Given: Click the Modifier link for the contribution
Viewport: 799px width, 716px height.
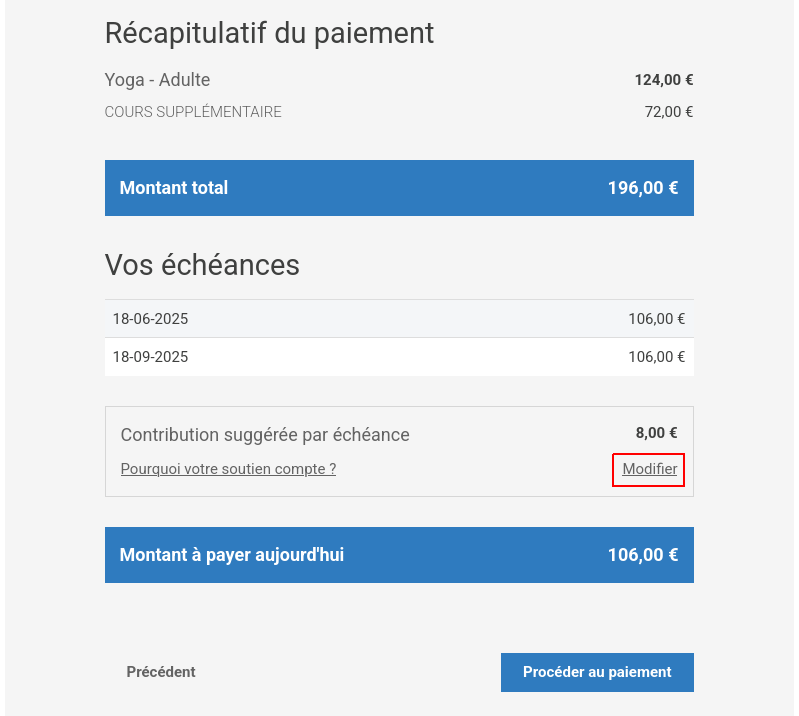Looking at the screenshot, I should [x=649, y=469].
